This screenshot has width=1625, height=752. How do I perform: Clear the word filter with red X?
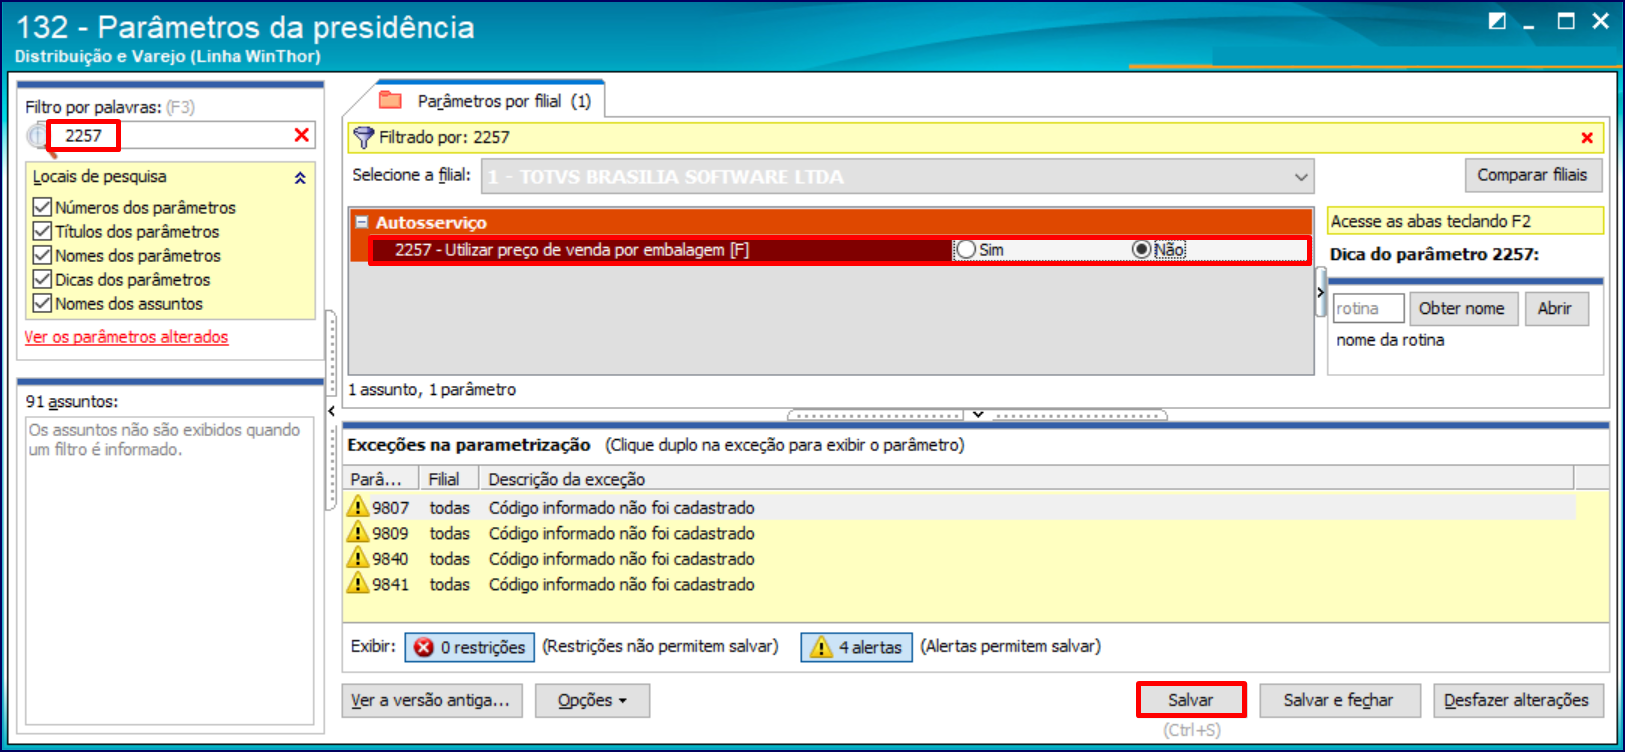tap(301, 135)
